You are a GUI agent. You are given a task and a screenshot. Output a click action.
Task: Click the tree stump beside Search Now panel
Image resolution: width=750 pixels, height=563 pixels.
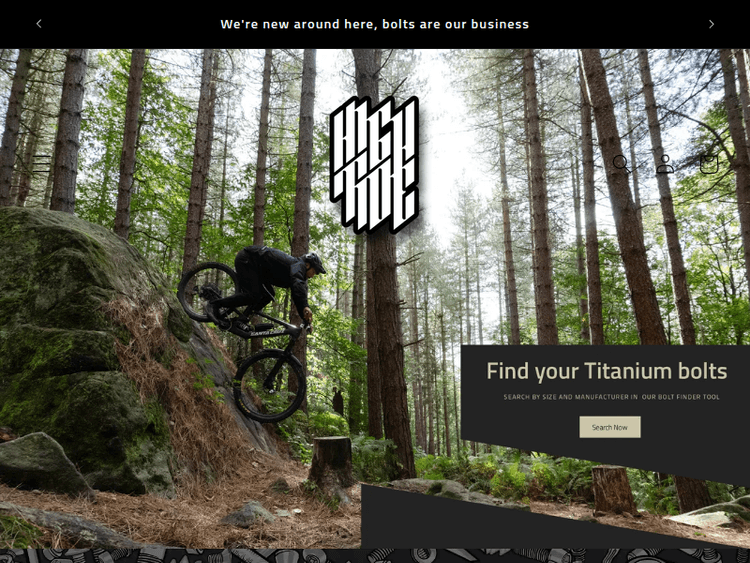pyautogui.click(x=612, y=490)
